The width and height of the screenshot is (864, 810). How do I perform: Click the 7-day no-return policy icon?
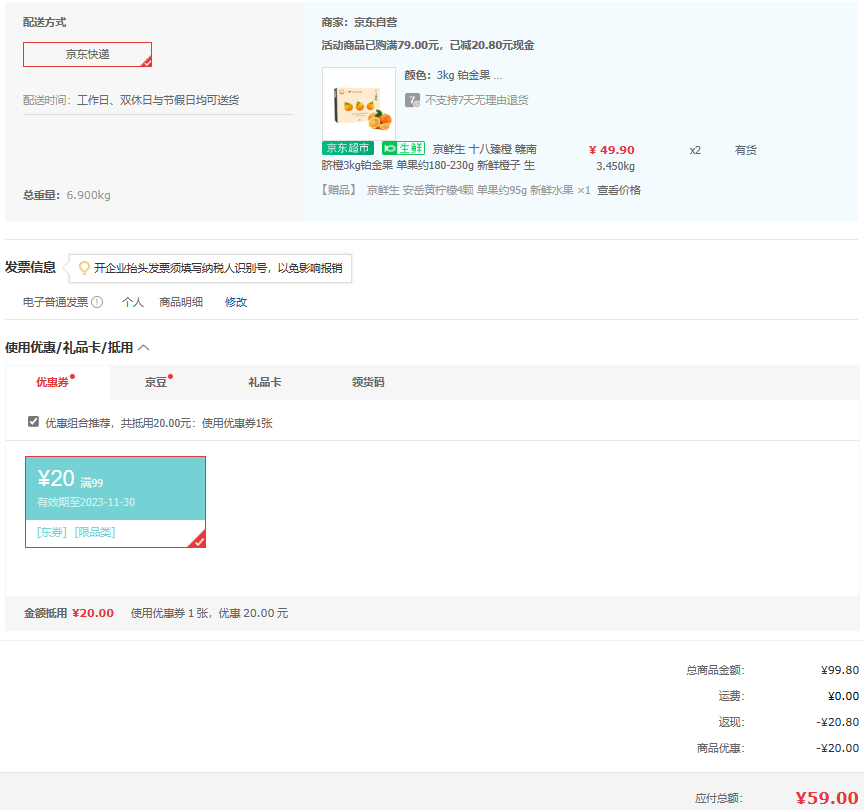tap(412, 100)
